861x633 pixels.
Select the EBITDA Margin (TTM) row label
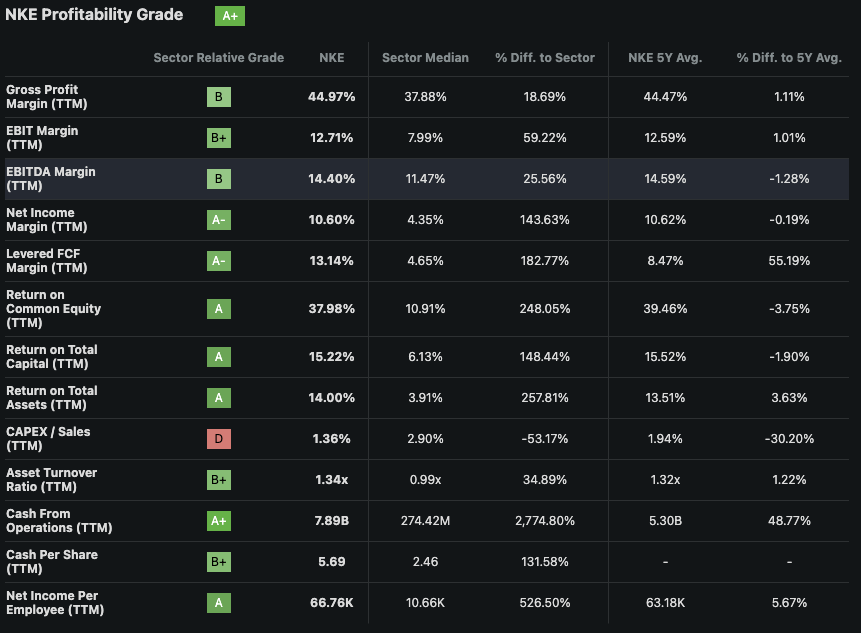pyautogui.click(x=50, y=179)
